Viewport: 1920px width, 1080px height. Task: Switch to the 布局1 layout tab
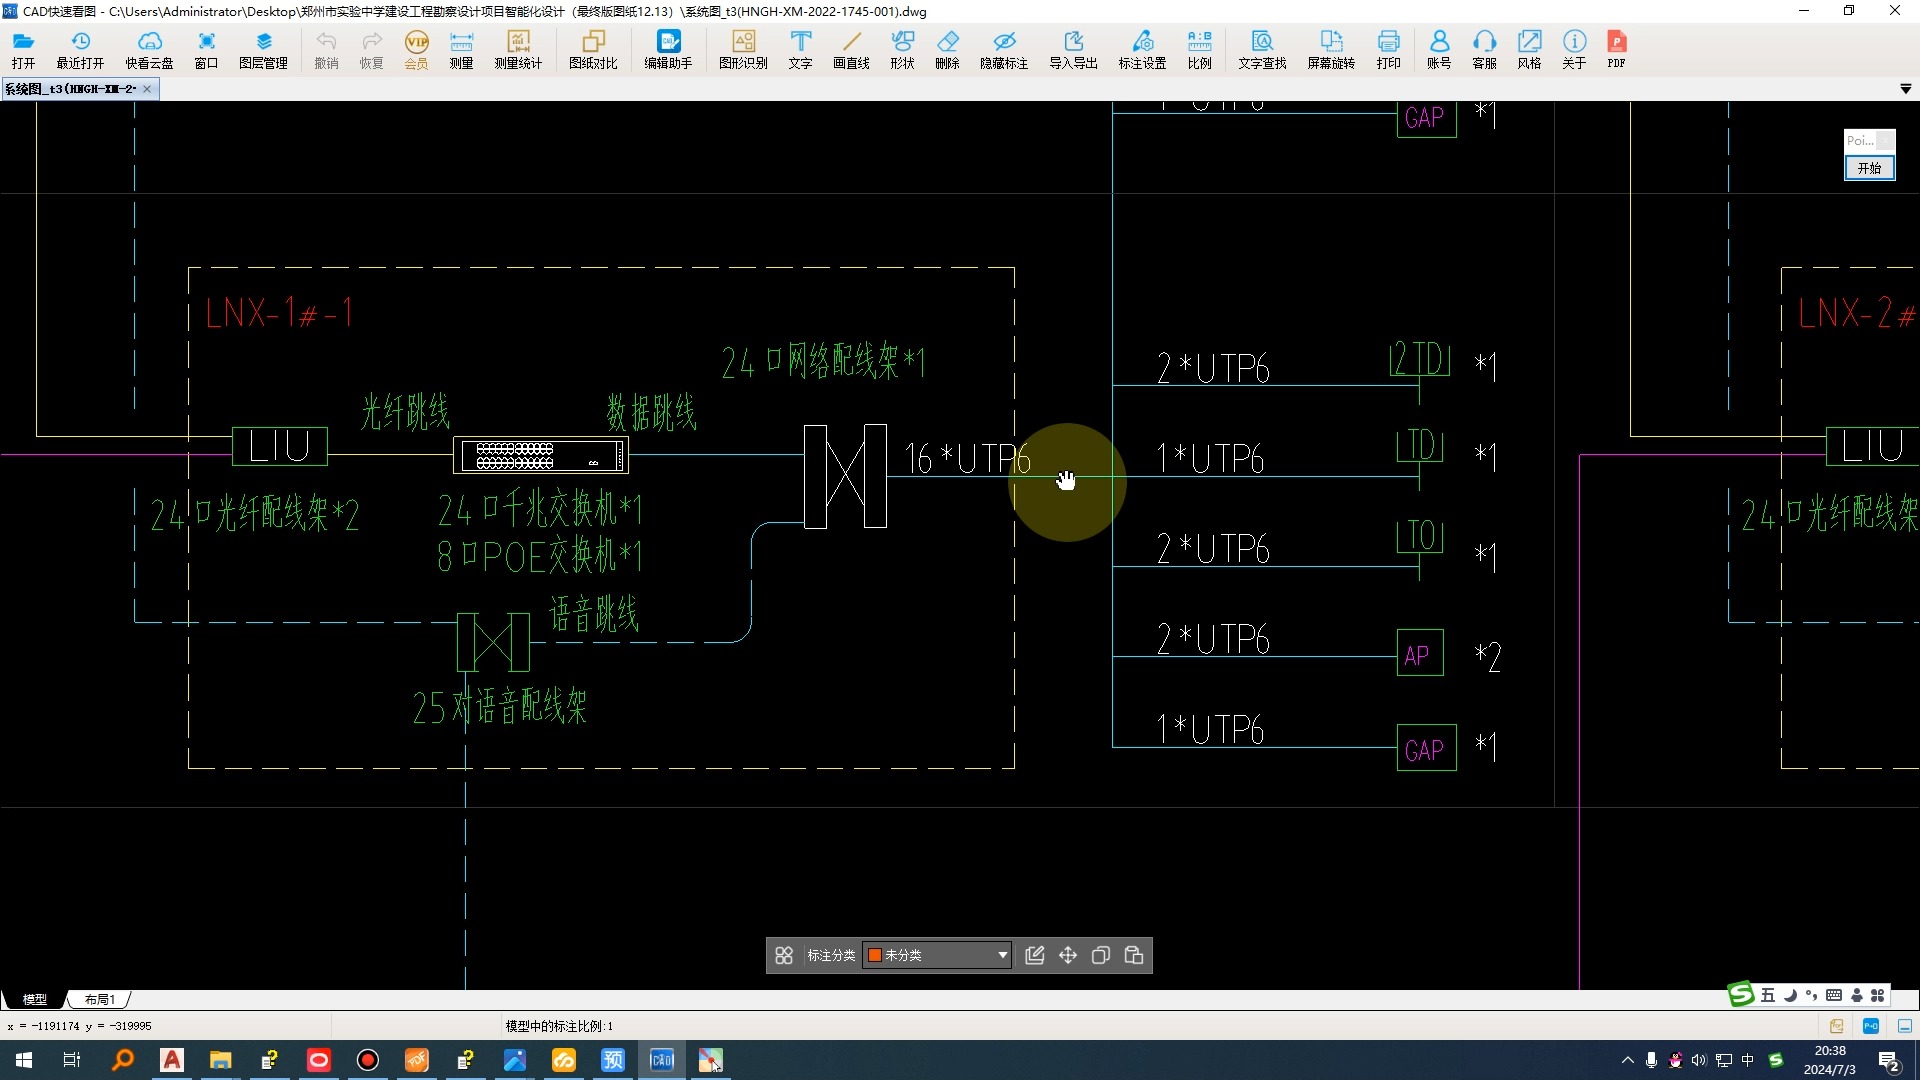coord(100,999)
